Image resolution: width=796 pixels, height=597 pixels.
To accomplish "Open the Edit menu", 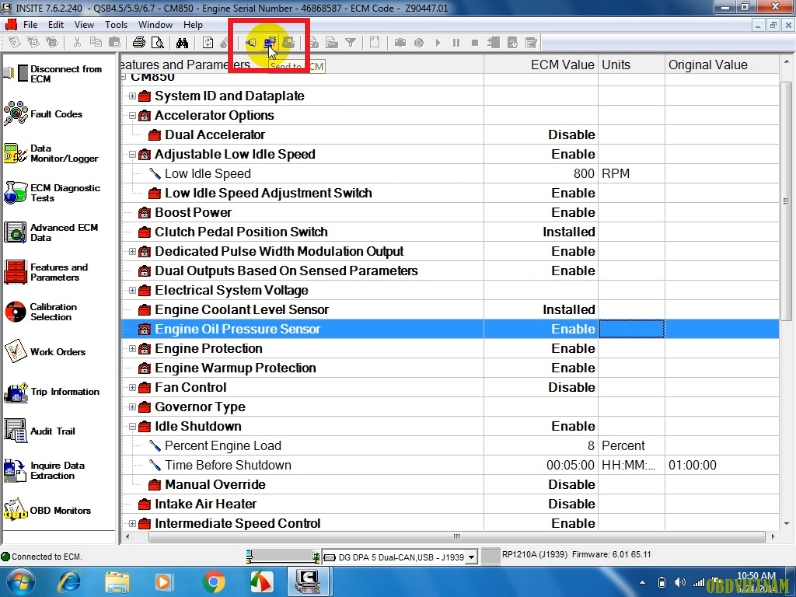I will 56,24.
